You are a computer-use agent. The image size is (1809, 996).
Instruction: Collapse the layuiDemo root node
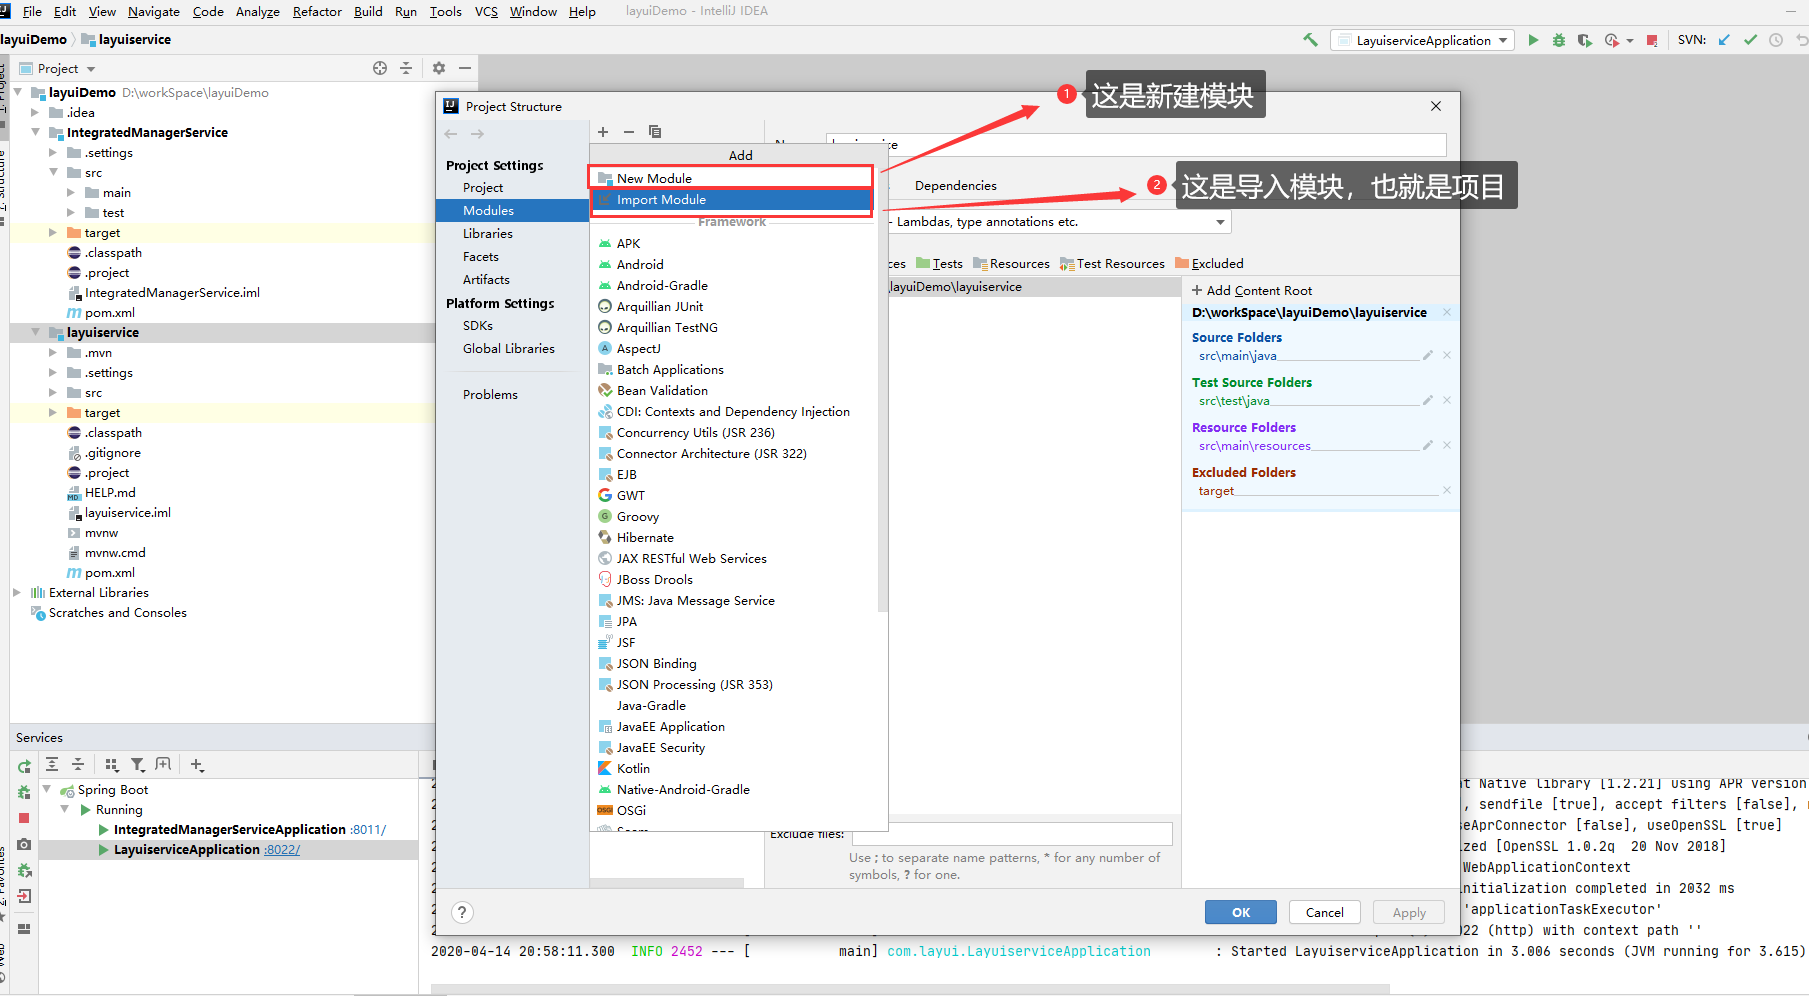point(18,93)
